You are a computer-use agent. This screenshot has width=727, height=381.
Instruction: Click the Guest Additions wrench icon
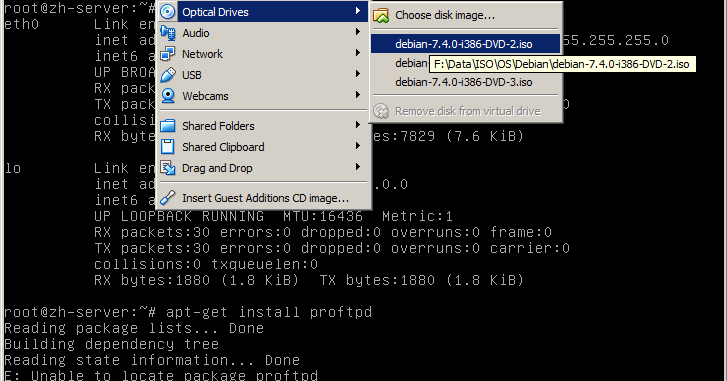(167, 198)
